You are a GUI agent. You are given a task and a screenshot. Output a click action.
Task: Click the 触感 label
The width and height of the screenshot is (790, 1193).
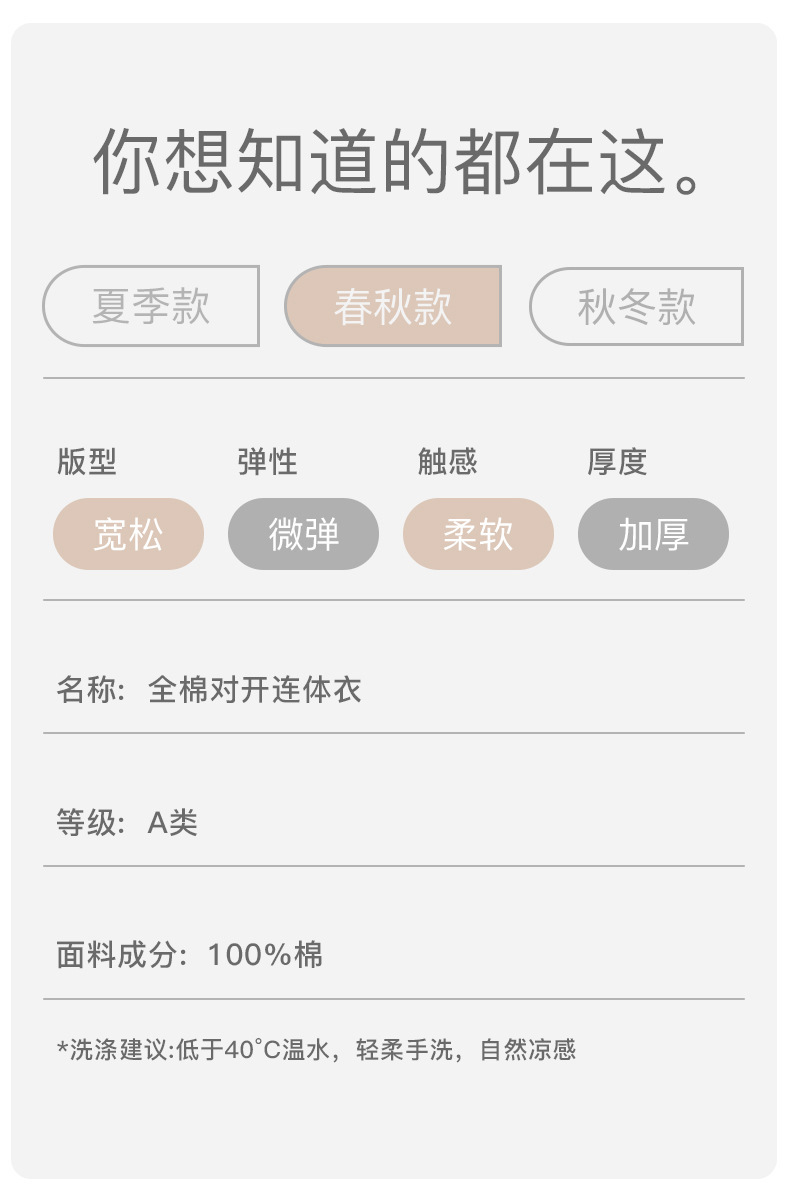(447, 462)
